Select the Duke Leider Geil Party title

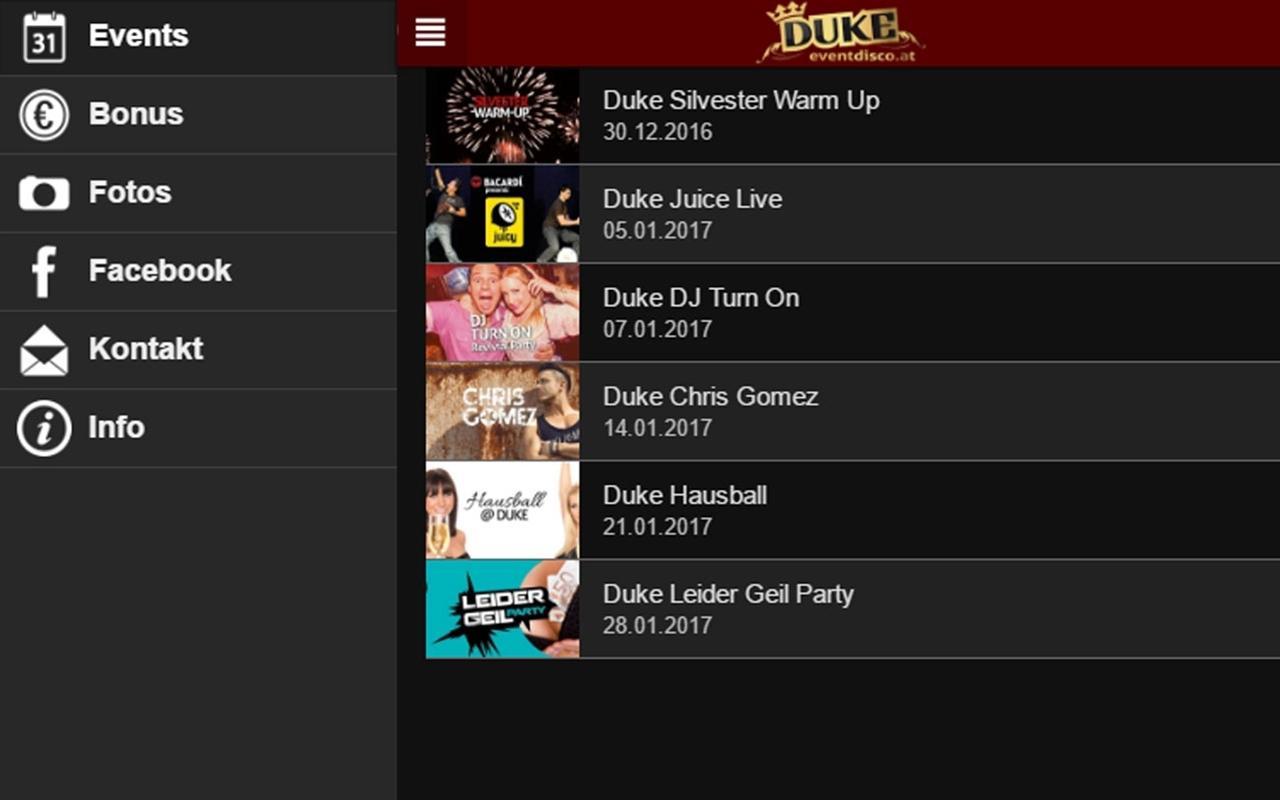tap(728, 595)
